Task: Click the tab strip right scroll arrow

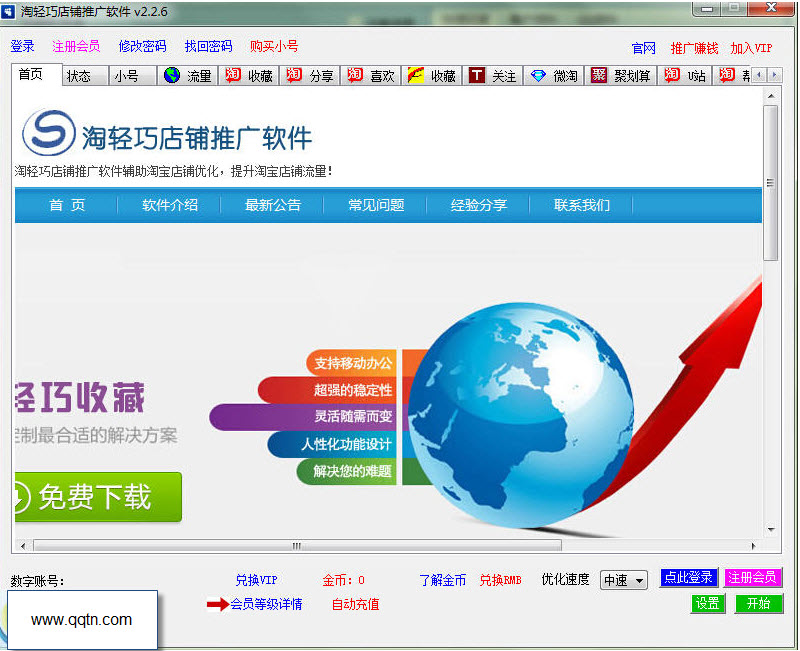Action: [x=775, y=76]
